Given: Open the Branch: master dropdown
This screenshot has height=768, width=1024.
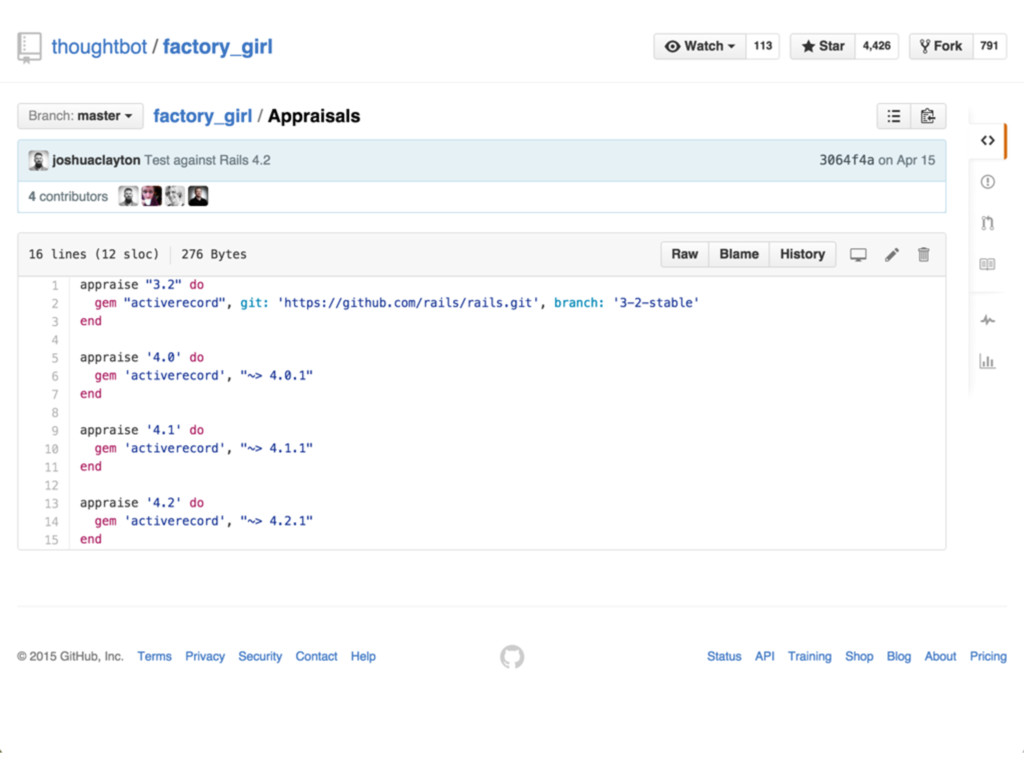Looking at the screenshot, I should [80, 116].
